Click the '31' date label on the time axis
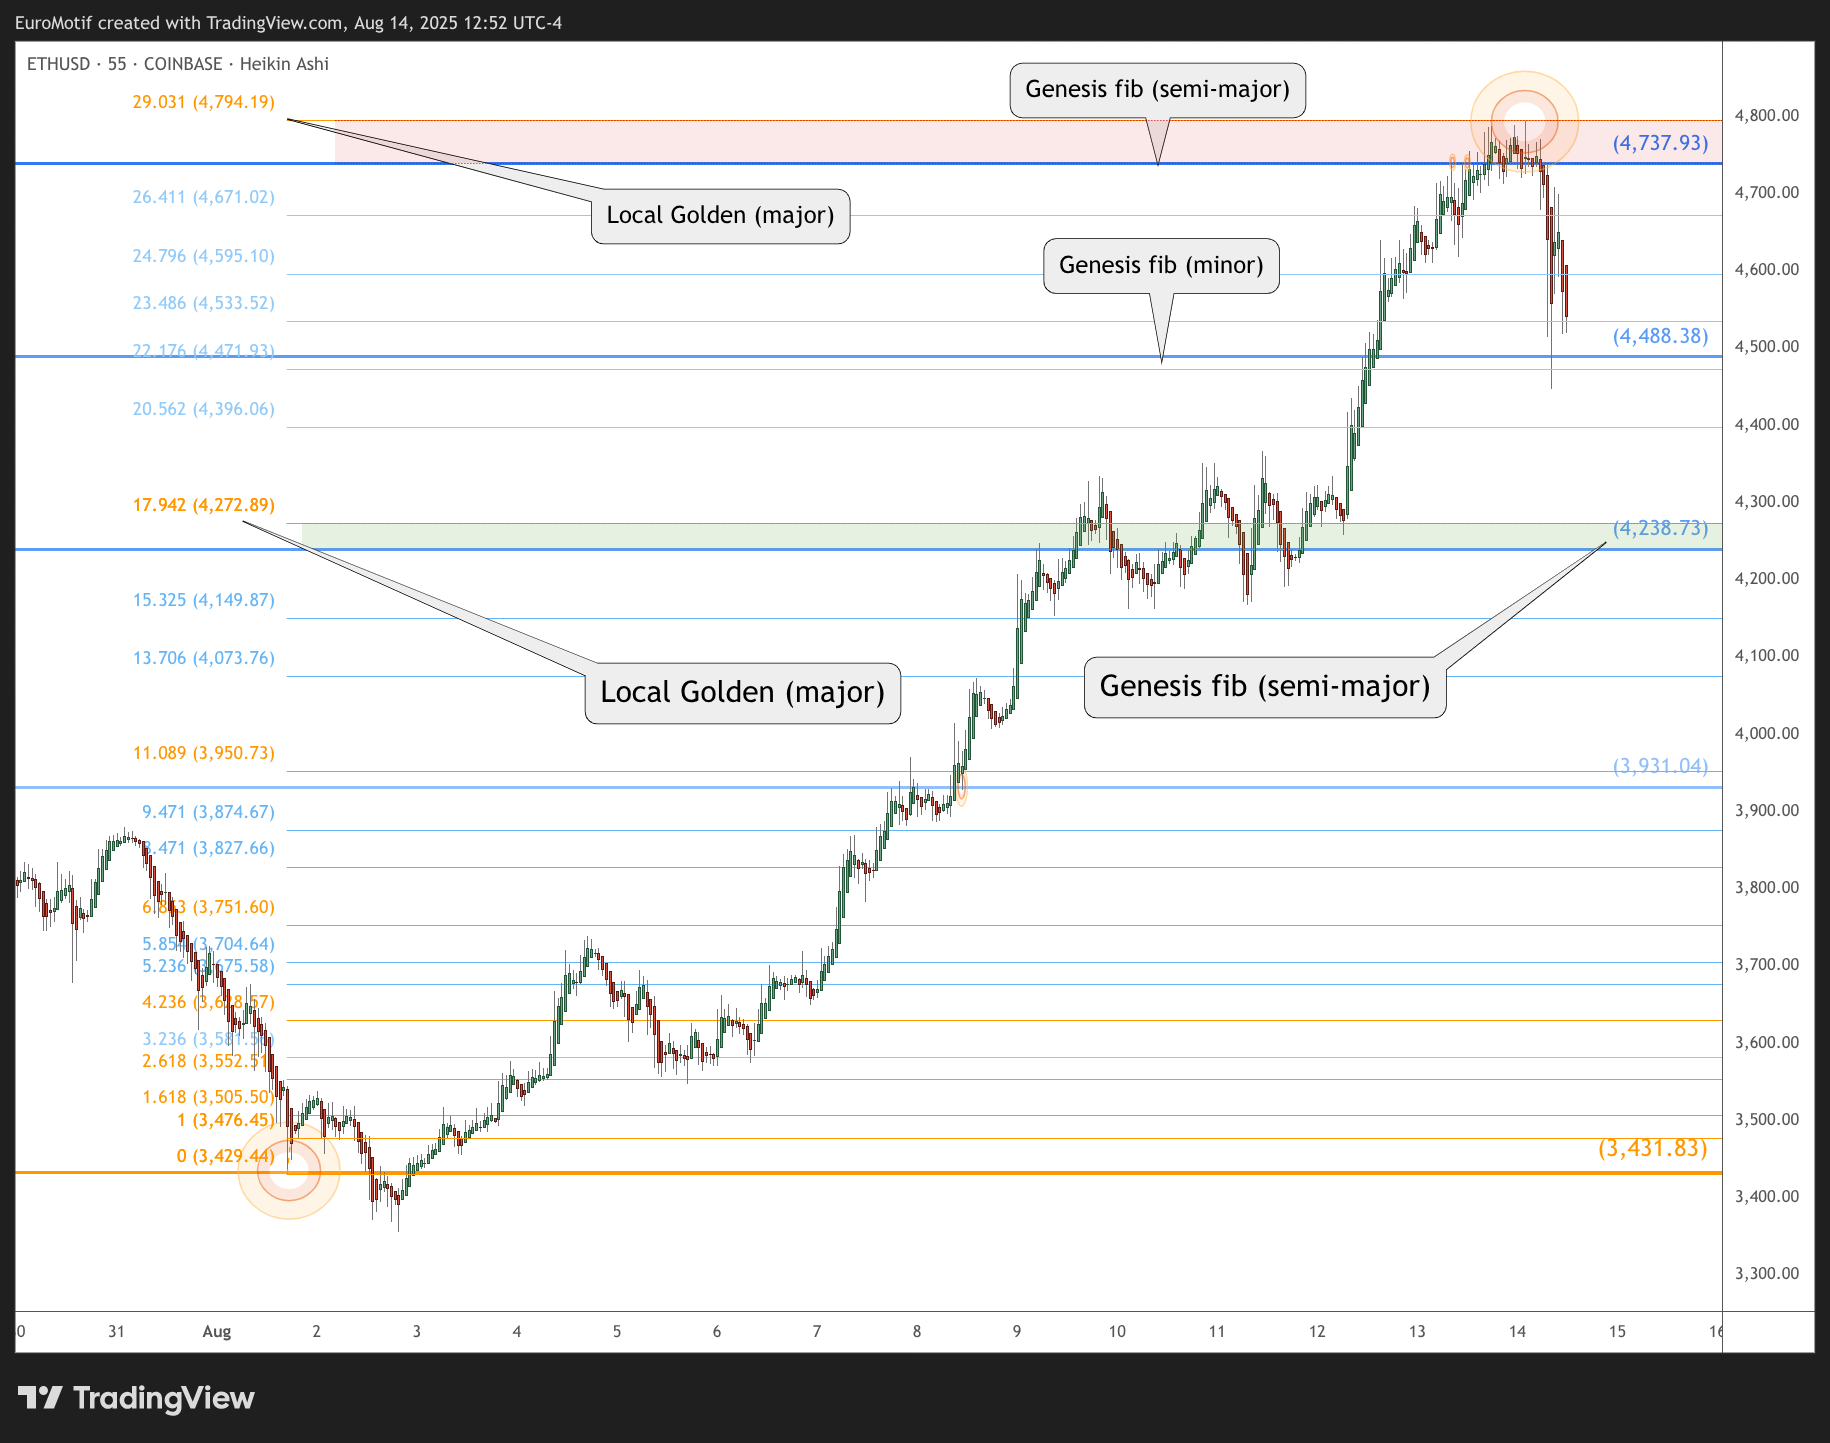The image size is (1830, 1443). click(x=117, y=1332)
